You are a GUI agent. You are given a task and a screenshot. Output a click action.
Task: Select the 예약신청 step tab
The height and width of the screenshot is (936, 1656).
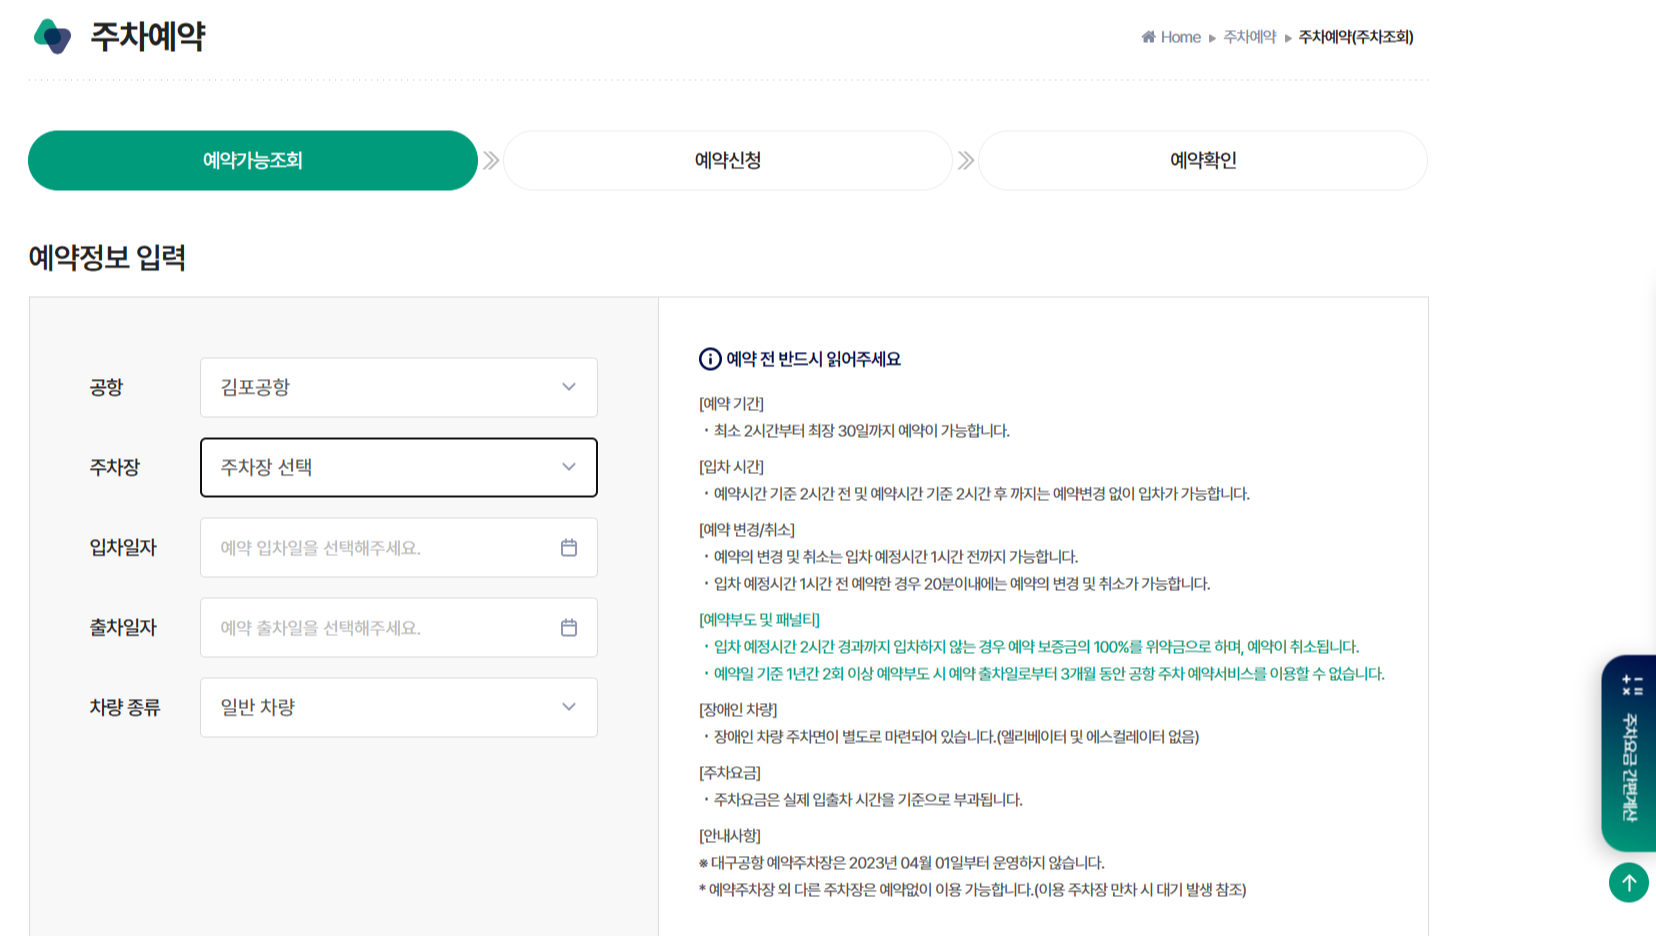click(727, 160)
